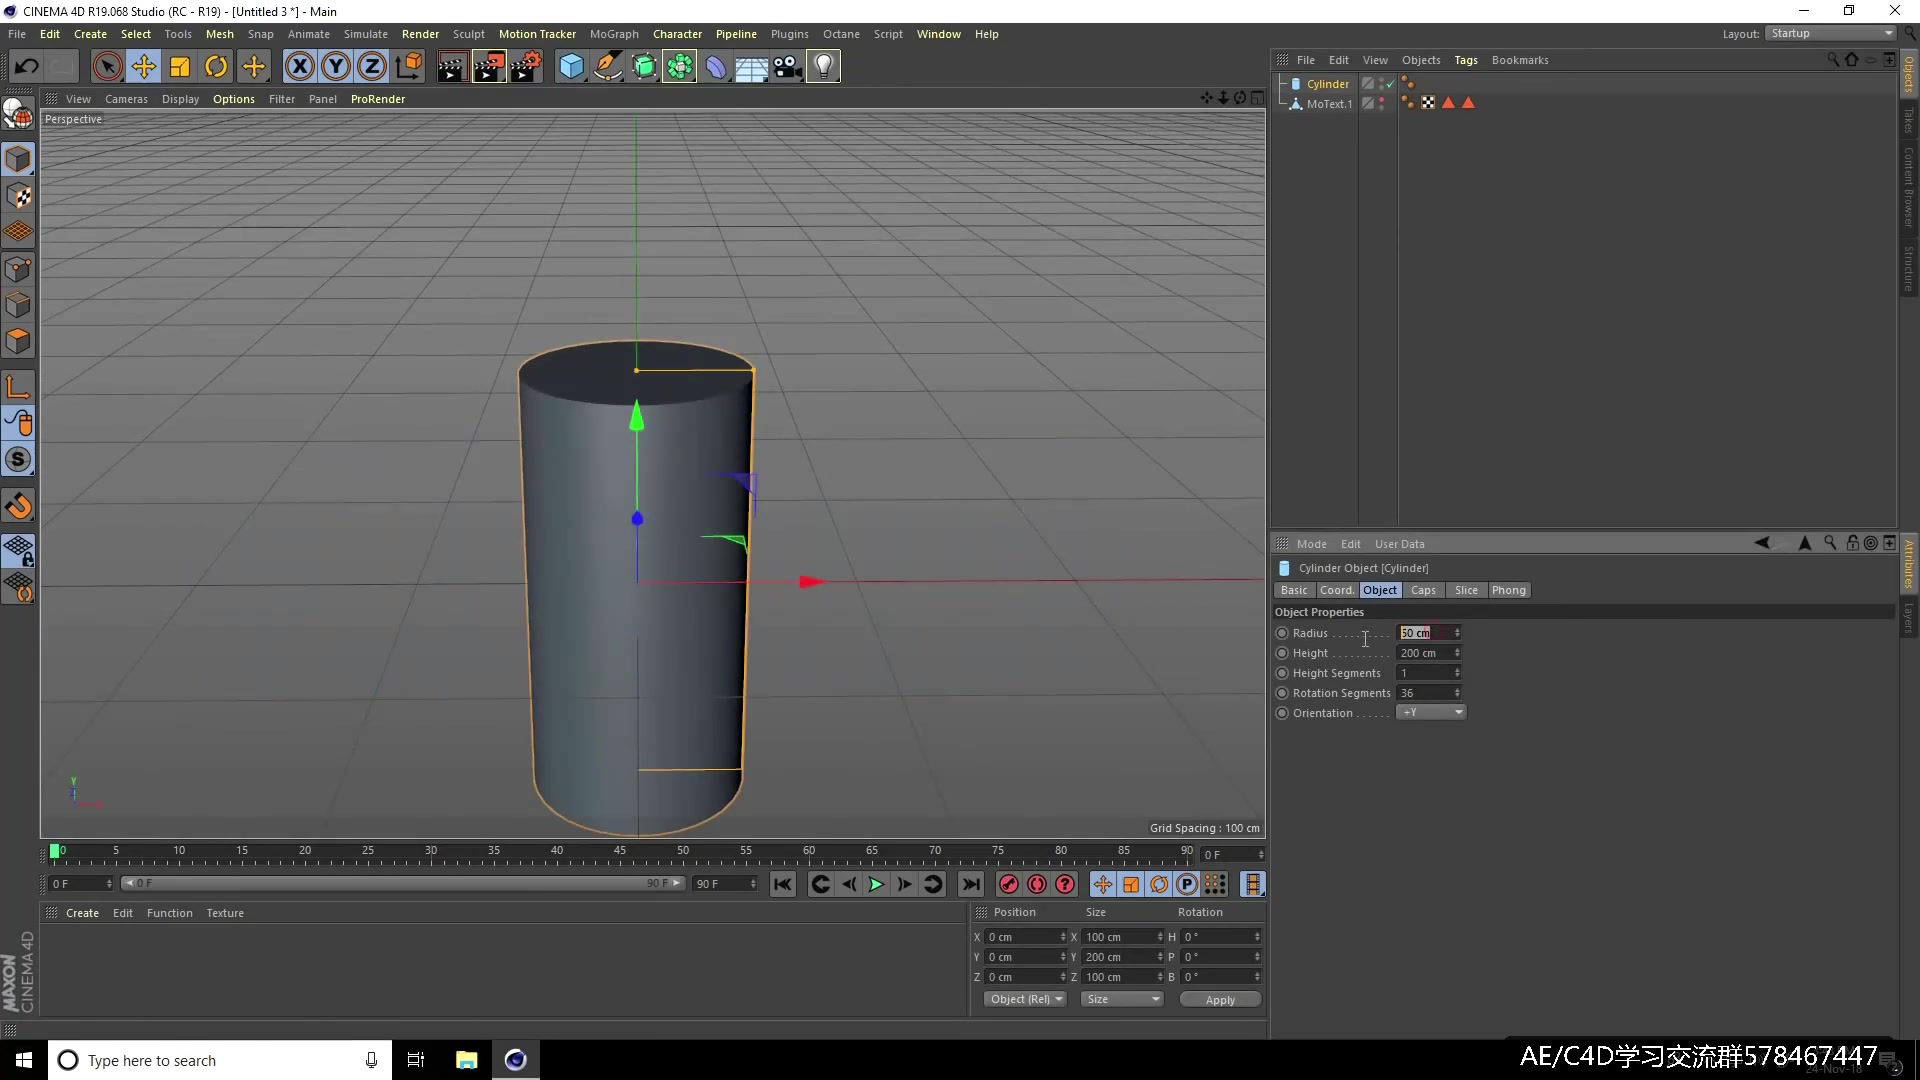
Task: Click the Undo arrow icon
Action: pyautogui.click(x=27, y=66)
